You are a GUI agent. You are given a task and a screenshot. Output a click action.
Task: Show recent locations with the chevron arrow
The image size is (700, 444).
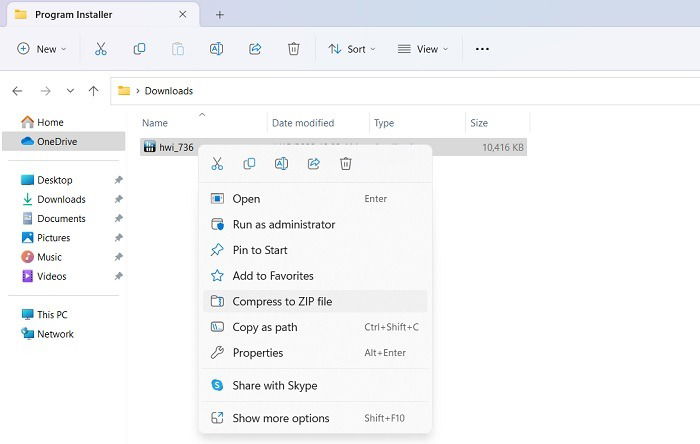point(70,91)
